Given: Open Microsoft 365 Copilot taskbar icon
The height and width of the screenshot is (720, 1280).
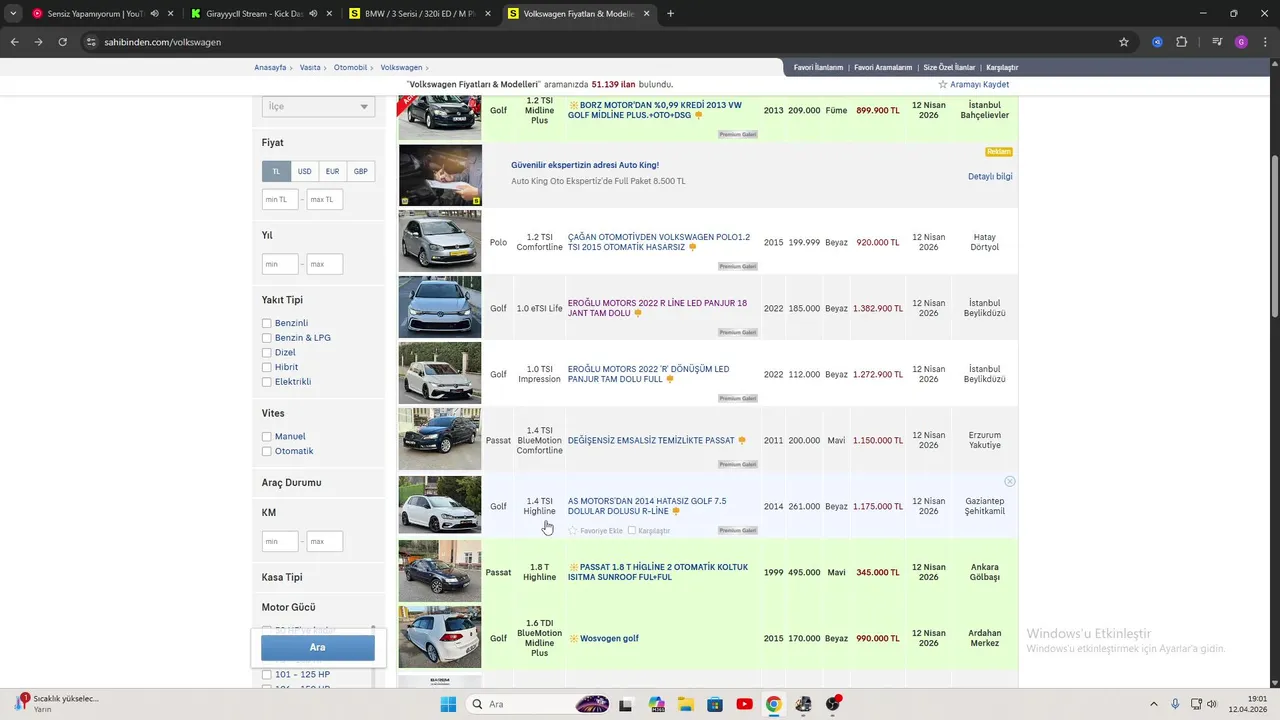Looking at the screenshot, I should pos(656,704).
